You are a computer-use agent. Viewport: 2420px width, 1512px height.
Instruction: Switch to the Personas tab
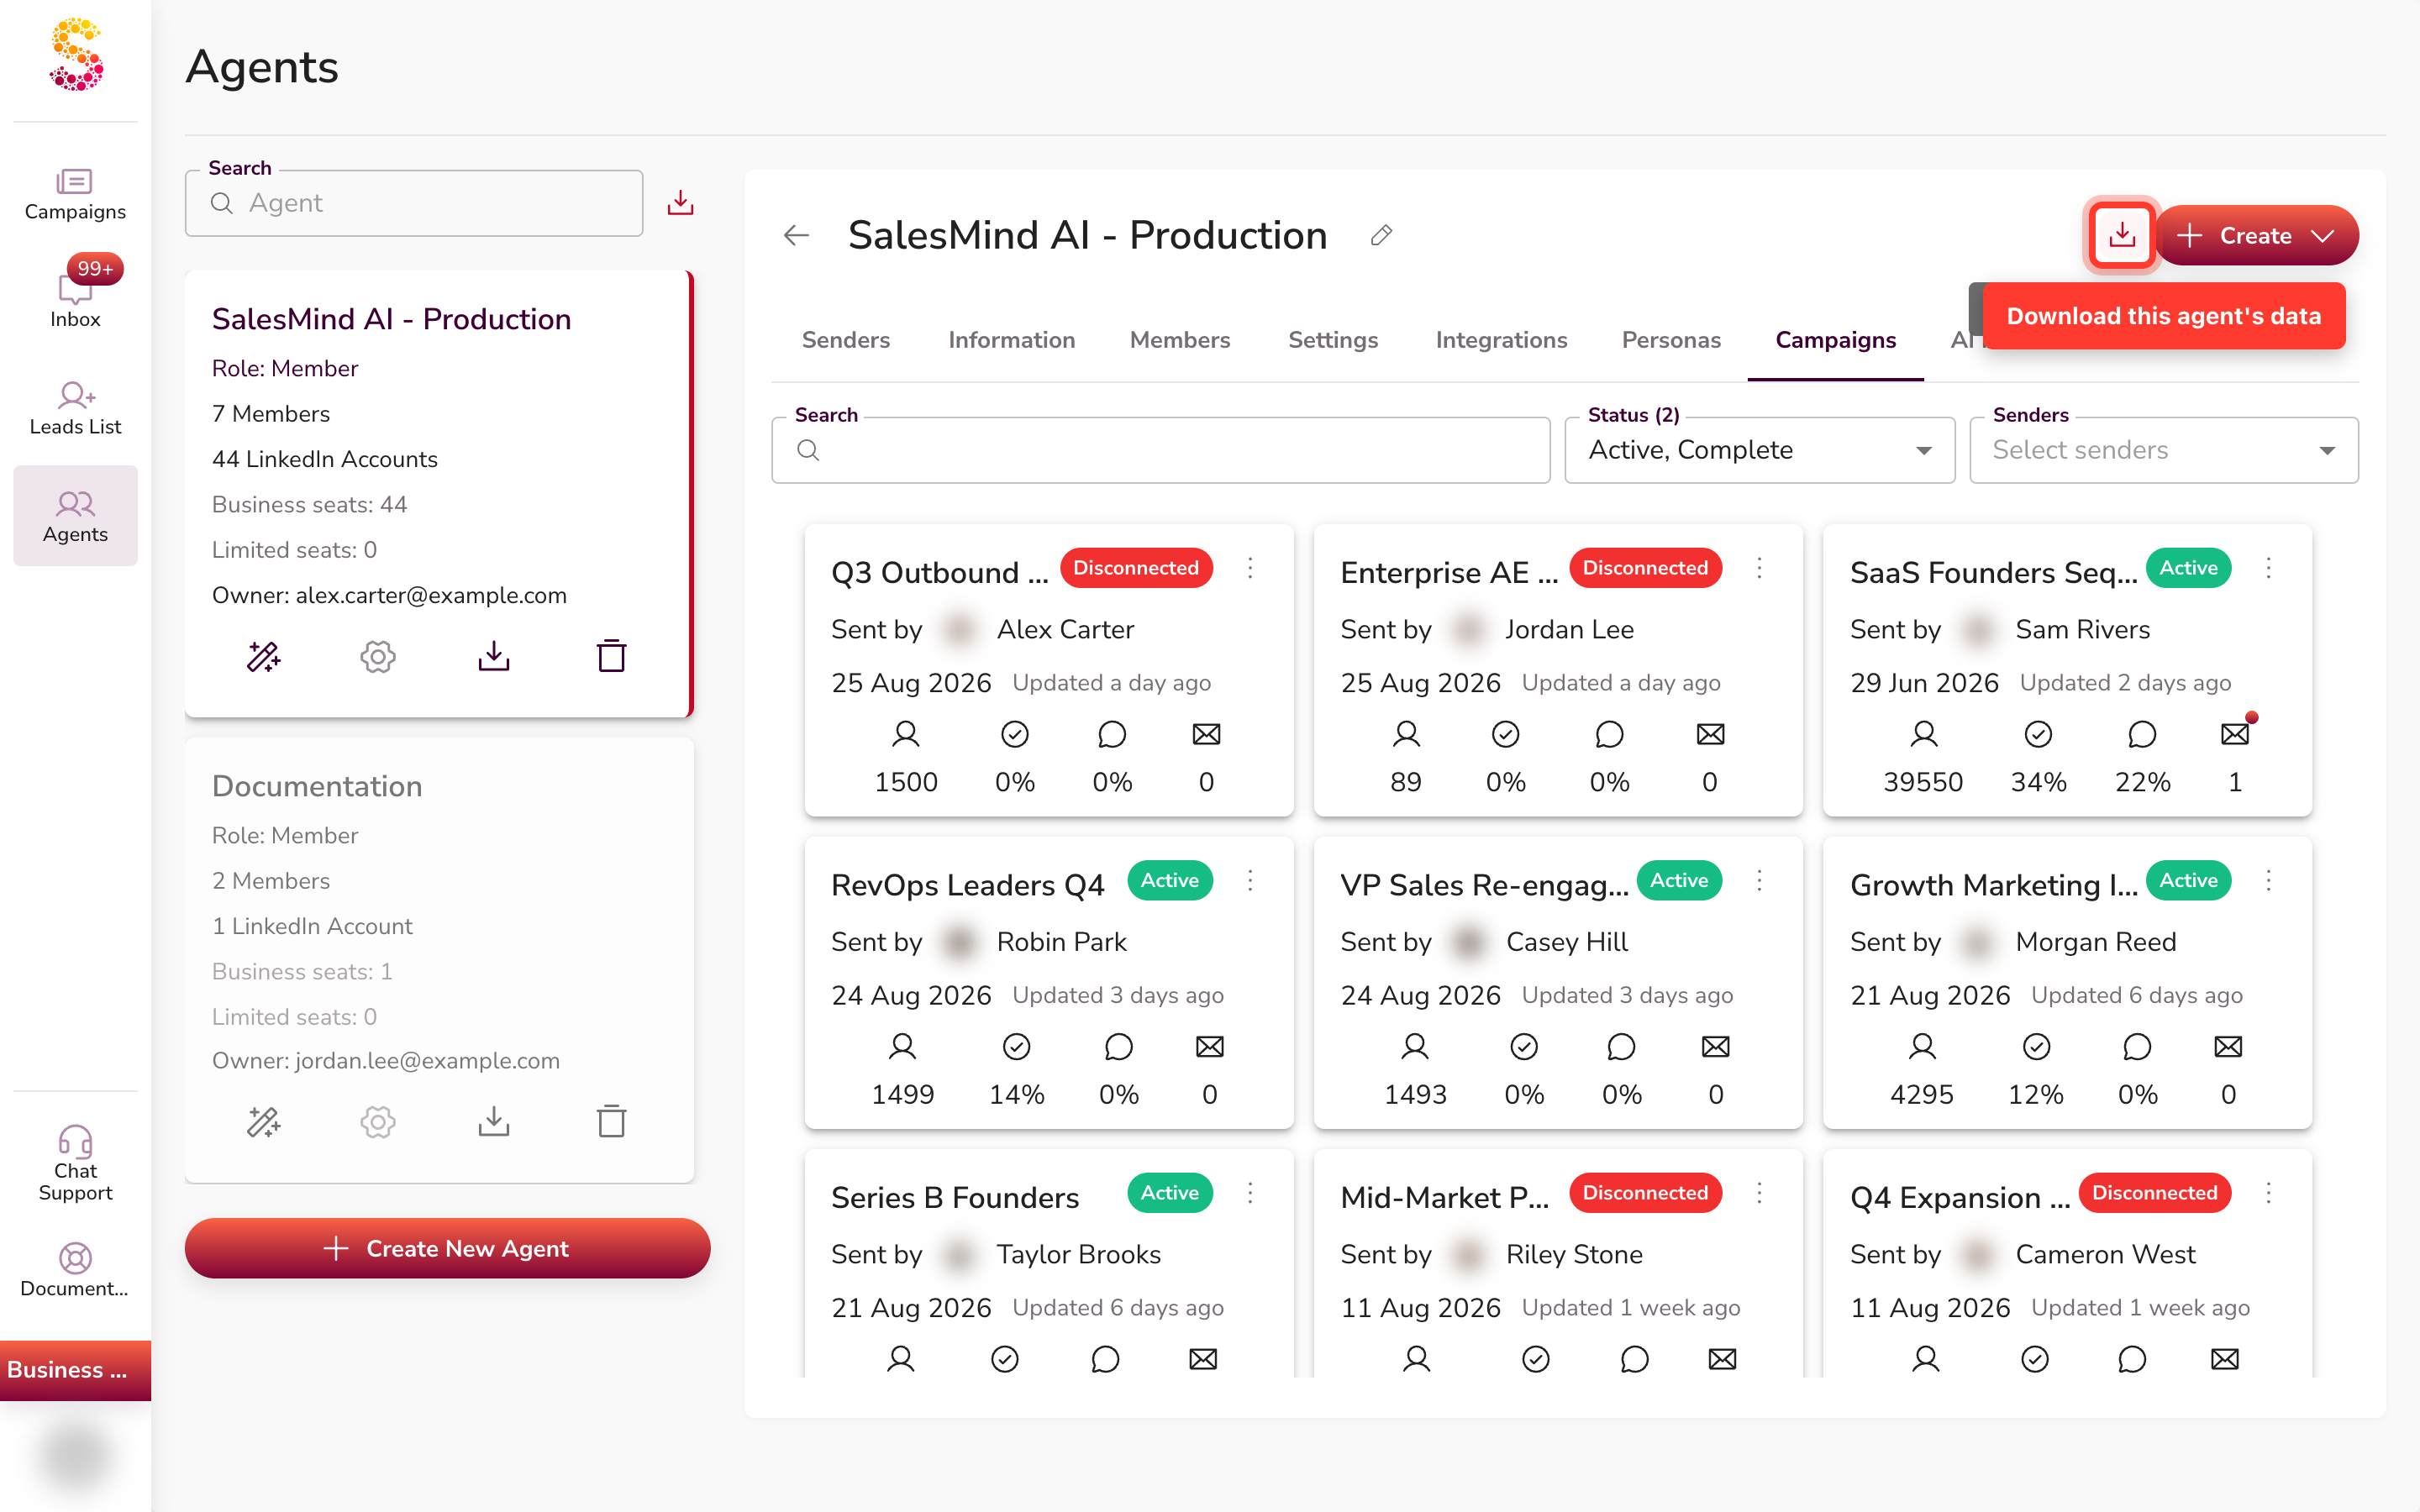(x=1671, y=340)
